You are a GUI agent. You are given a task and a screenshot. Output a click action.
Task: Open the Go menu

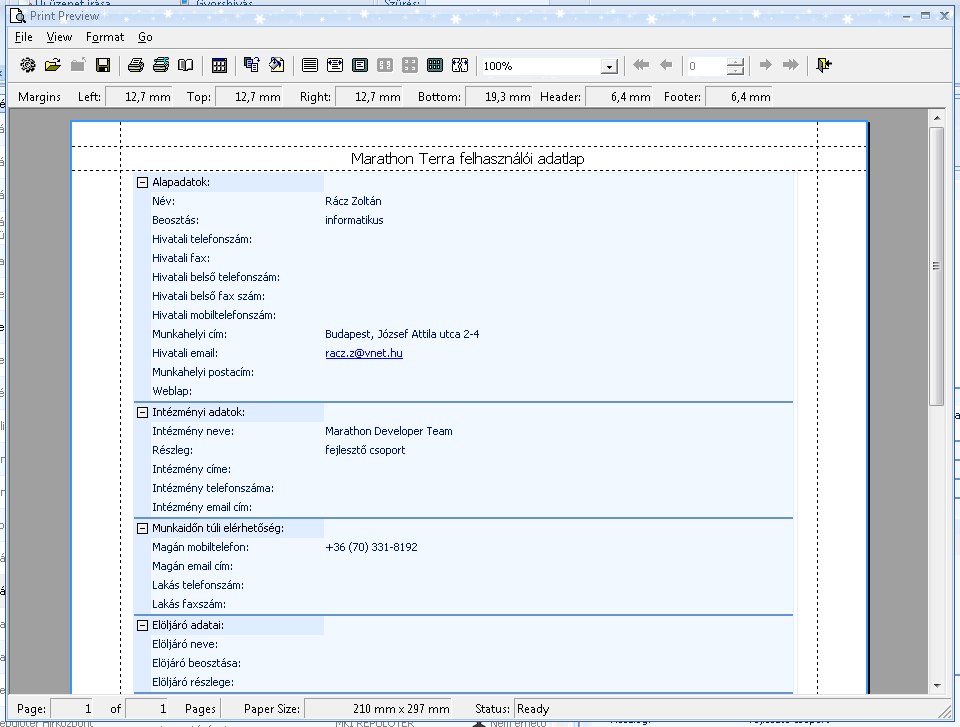[145, 37]
